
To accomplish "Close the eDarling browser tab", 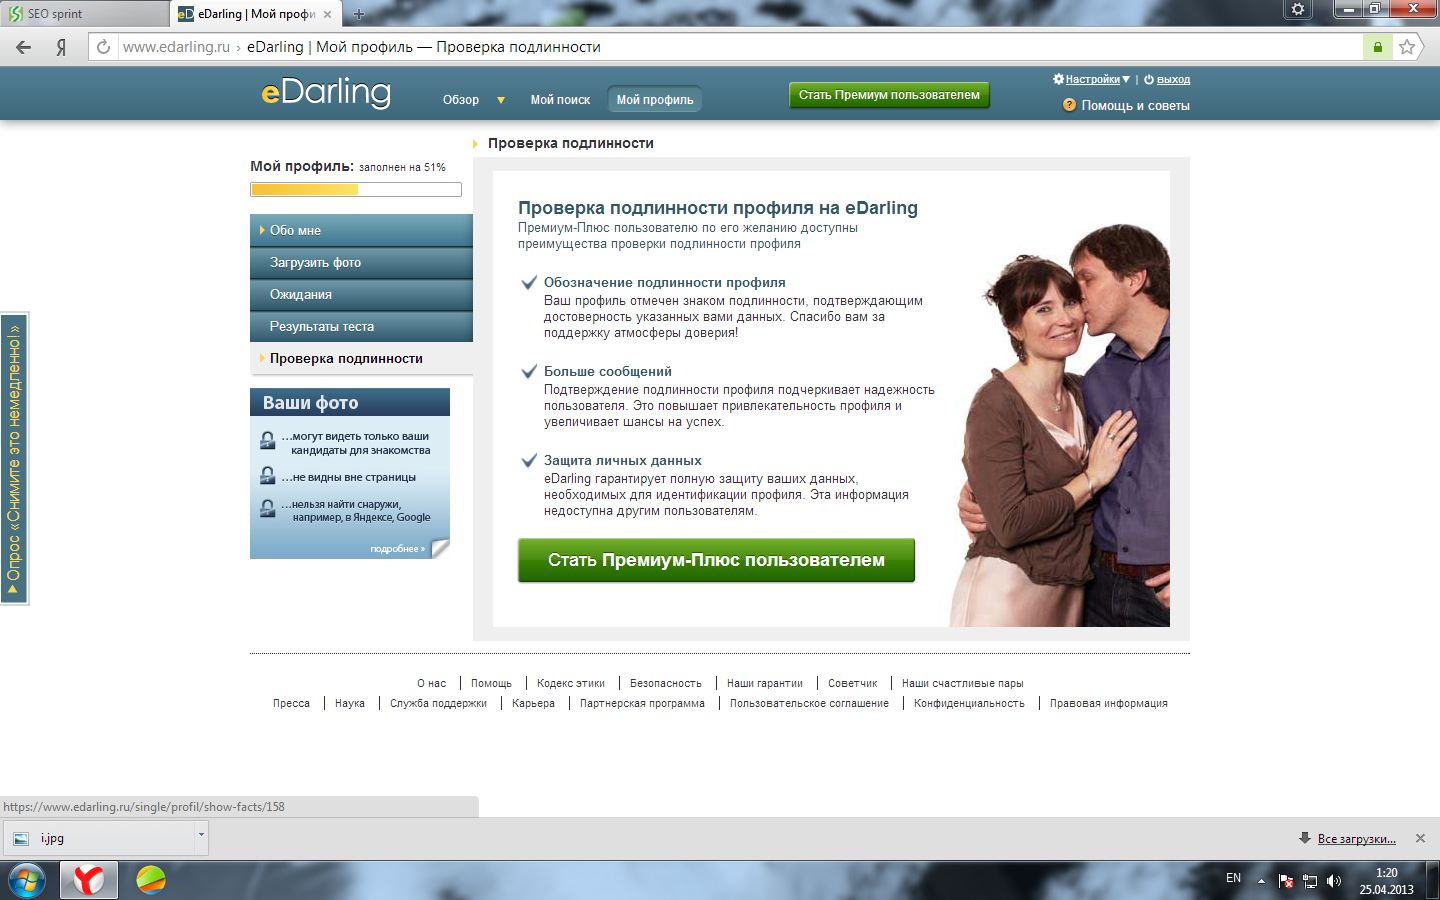I will pos(327,14).
